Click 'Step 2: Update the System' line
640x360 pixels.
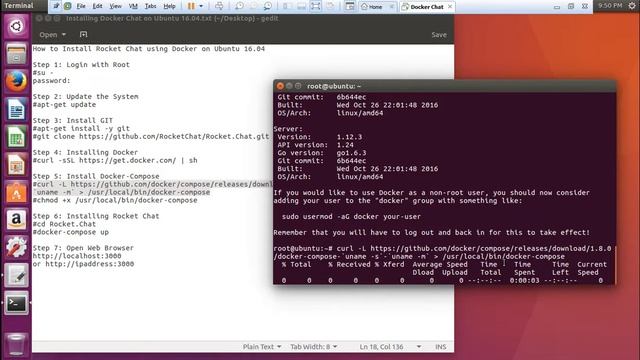pyautogui.click(x=85, y=96)
